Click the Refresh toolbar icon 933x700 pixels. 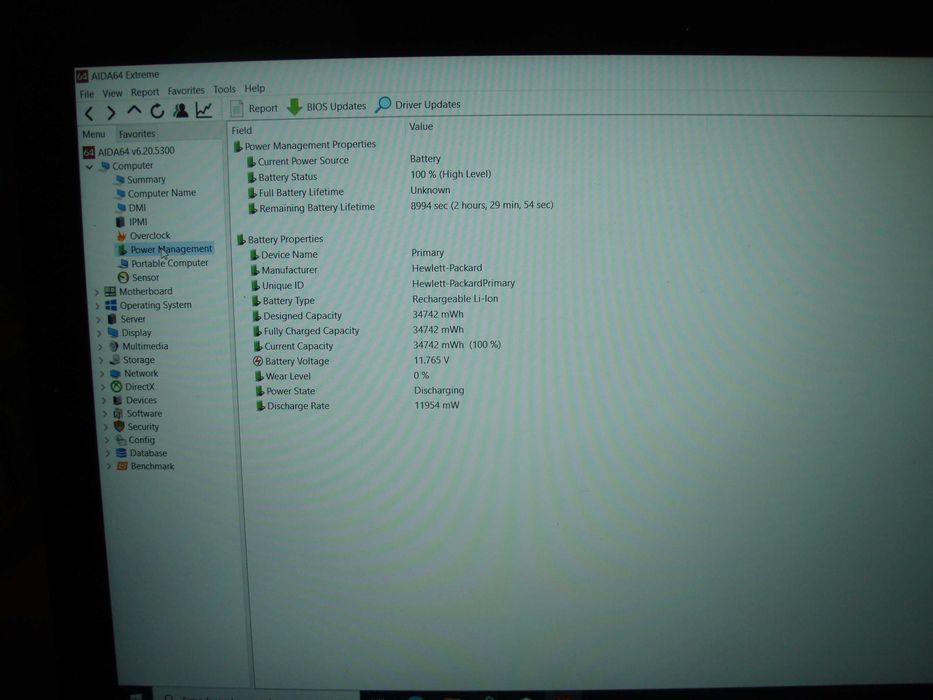[157, 111]
